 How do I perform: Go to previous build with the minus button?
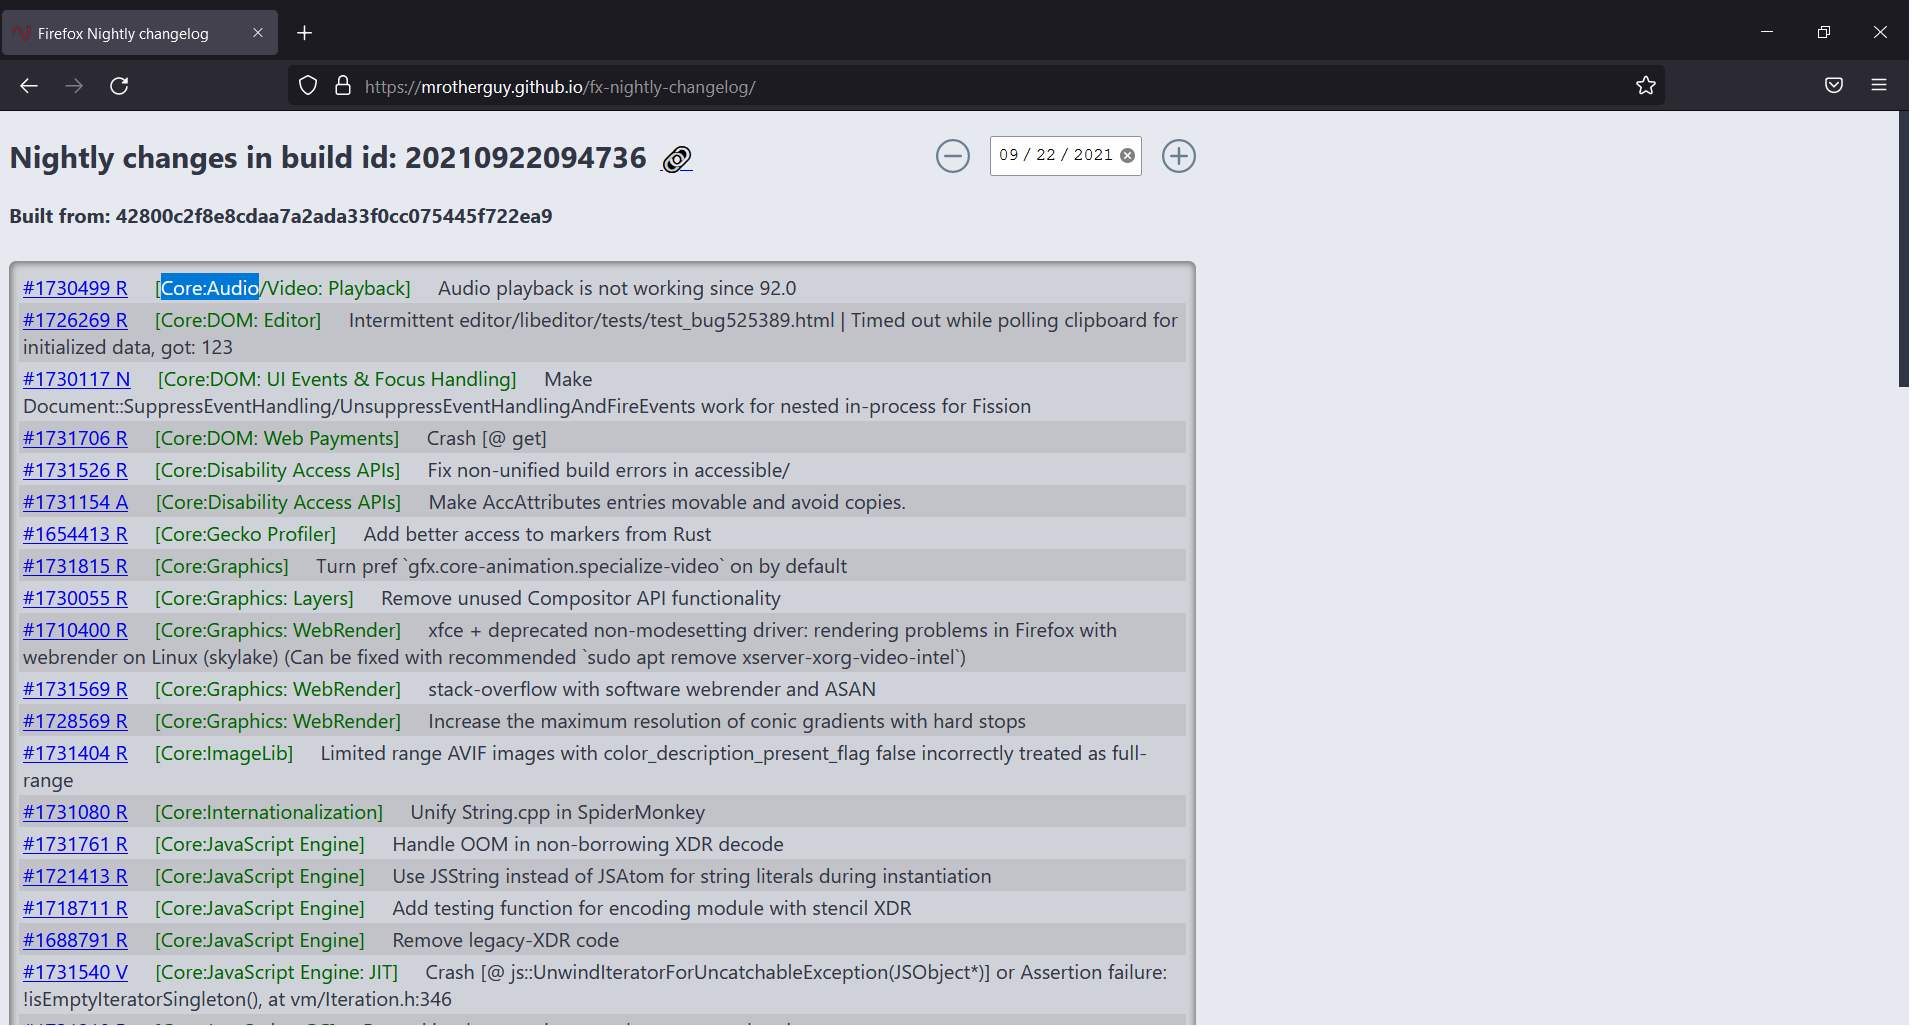(x=952, y=156)
